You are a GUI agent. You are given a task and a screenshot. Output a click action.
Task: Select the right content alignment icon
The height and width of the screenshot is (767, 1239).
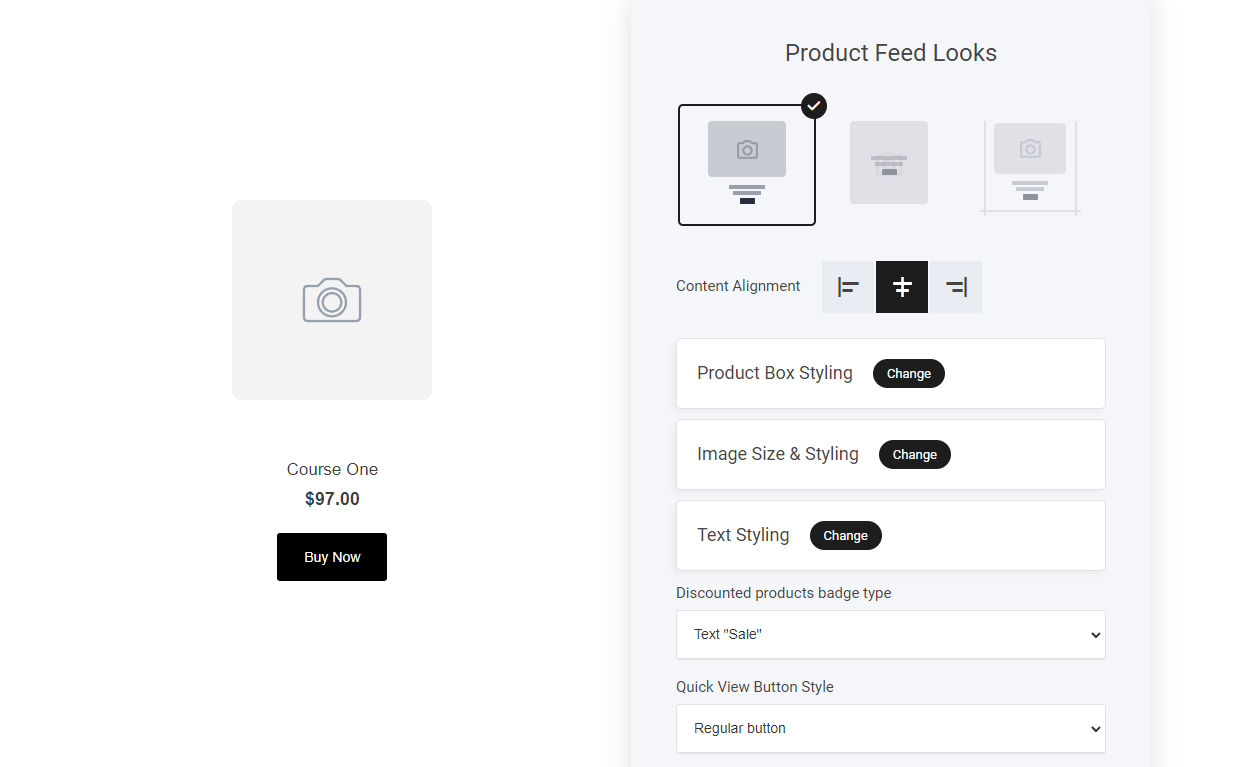click(x=956, y=287)
